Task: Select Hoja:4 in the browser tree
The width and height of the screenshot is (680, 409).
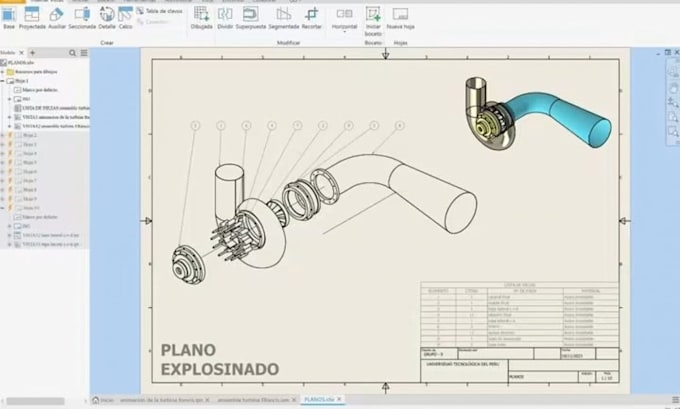Action: [26, 154]
